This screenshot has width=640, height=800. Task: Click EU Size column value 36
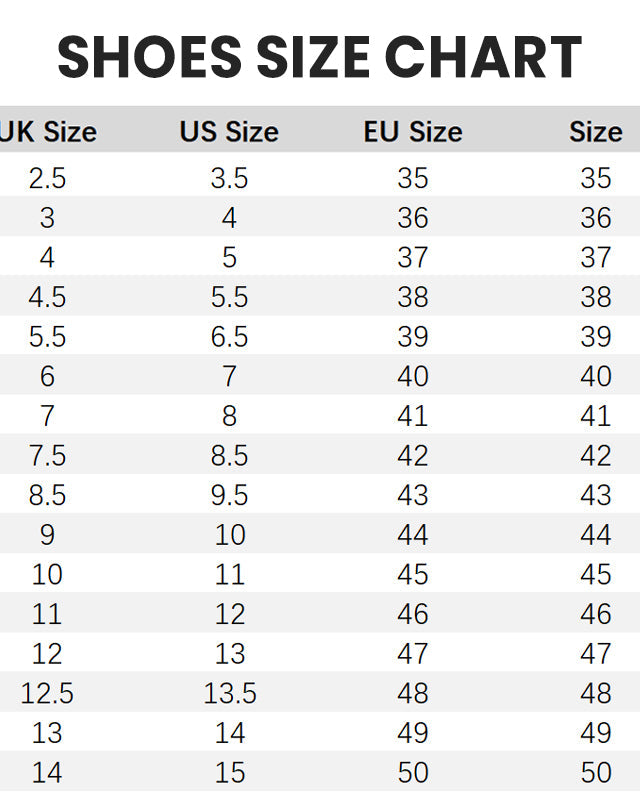(x=412, y=218)
